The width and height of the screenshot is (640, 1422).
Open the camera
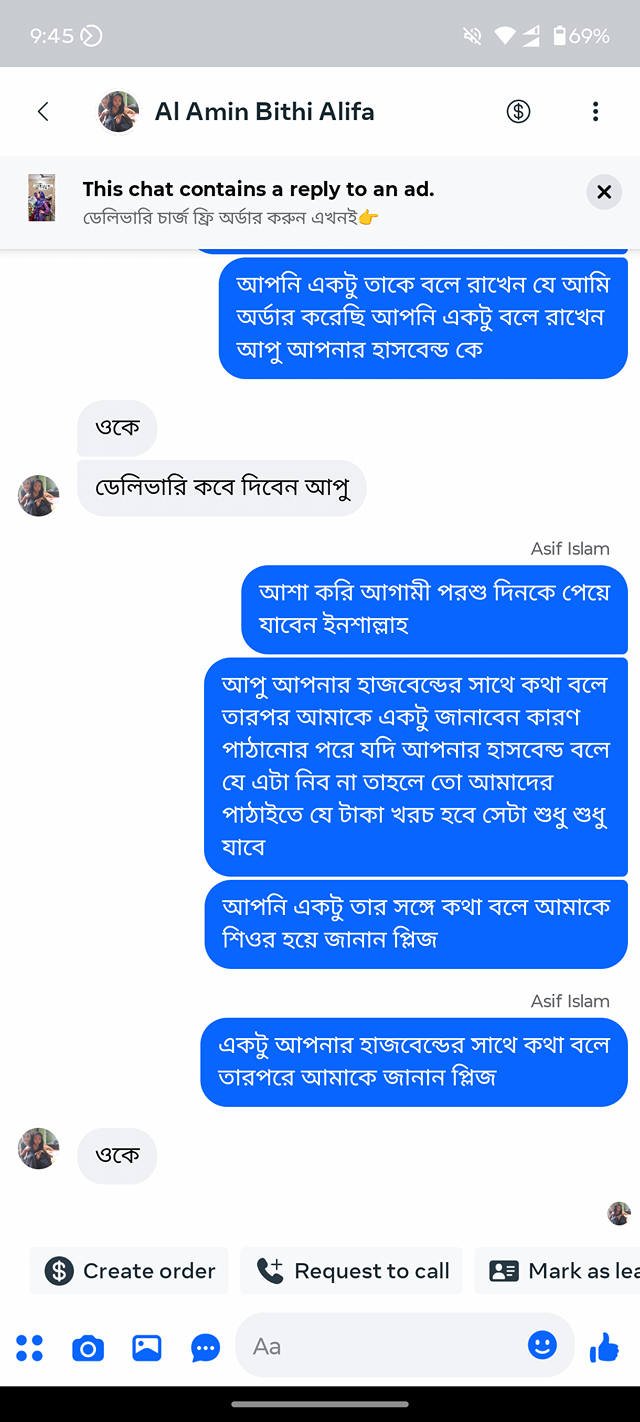[x=88, y=1348]
